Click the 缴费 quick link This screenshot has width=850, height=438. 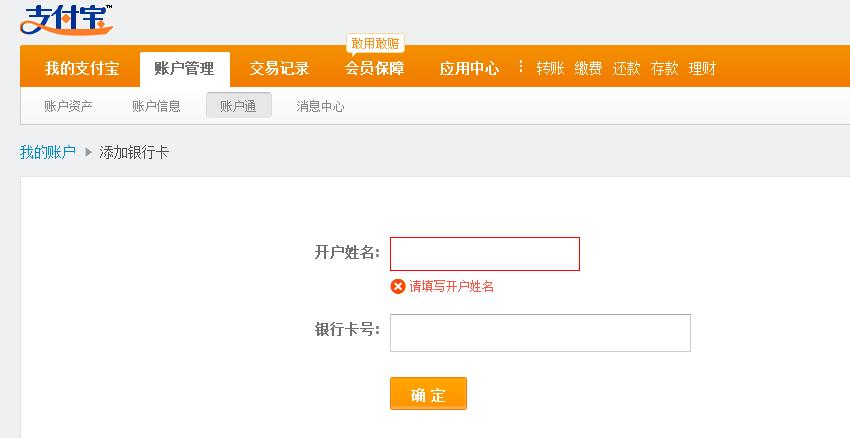pos(588,68)
